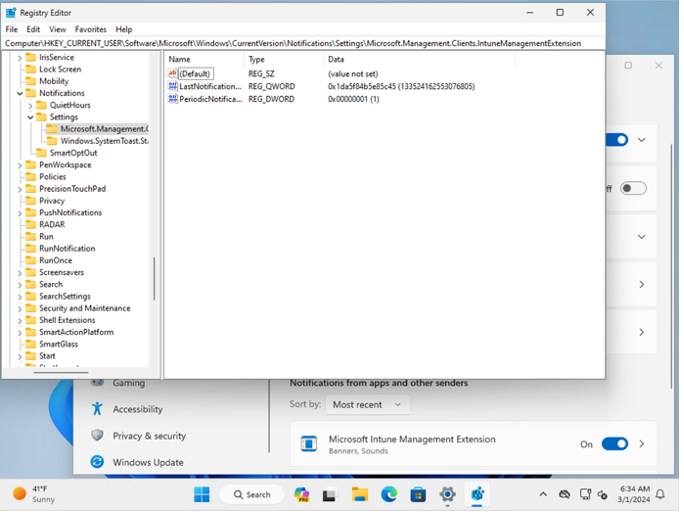
Task: Click the Accessibility icon in Settings sidebar
Action: click(x=97, y=409)
